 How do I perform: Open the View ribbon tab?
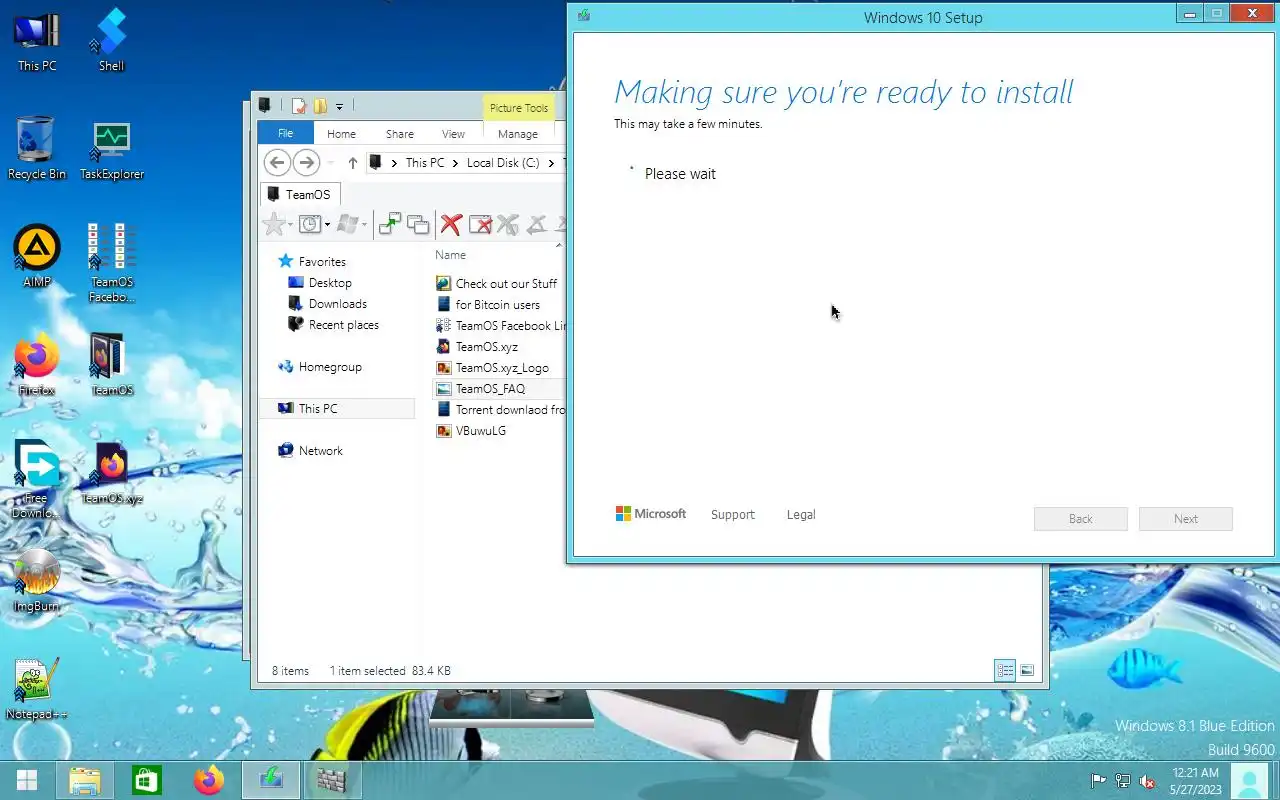click(x=453, y=134)
